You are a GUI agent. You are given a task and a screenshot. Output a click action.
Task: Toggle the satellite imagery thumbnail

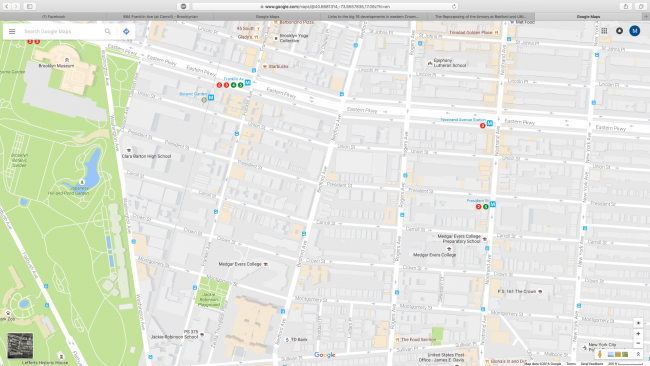(x=20, y=346)
